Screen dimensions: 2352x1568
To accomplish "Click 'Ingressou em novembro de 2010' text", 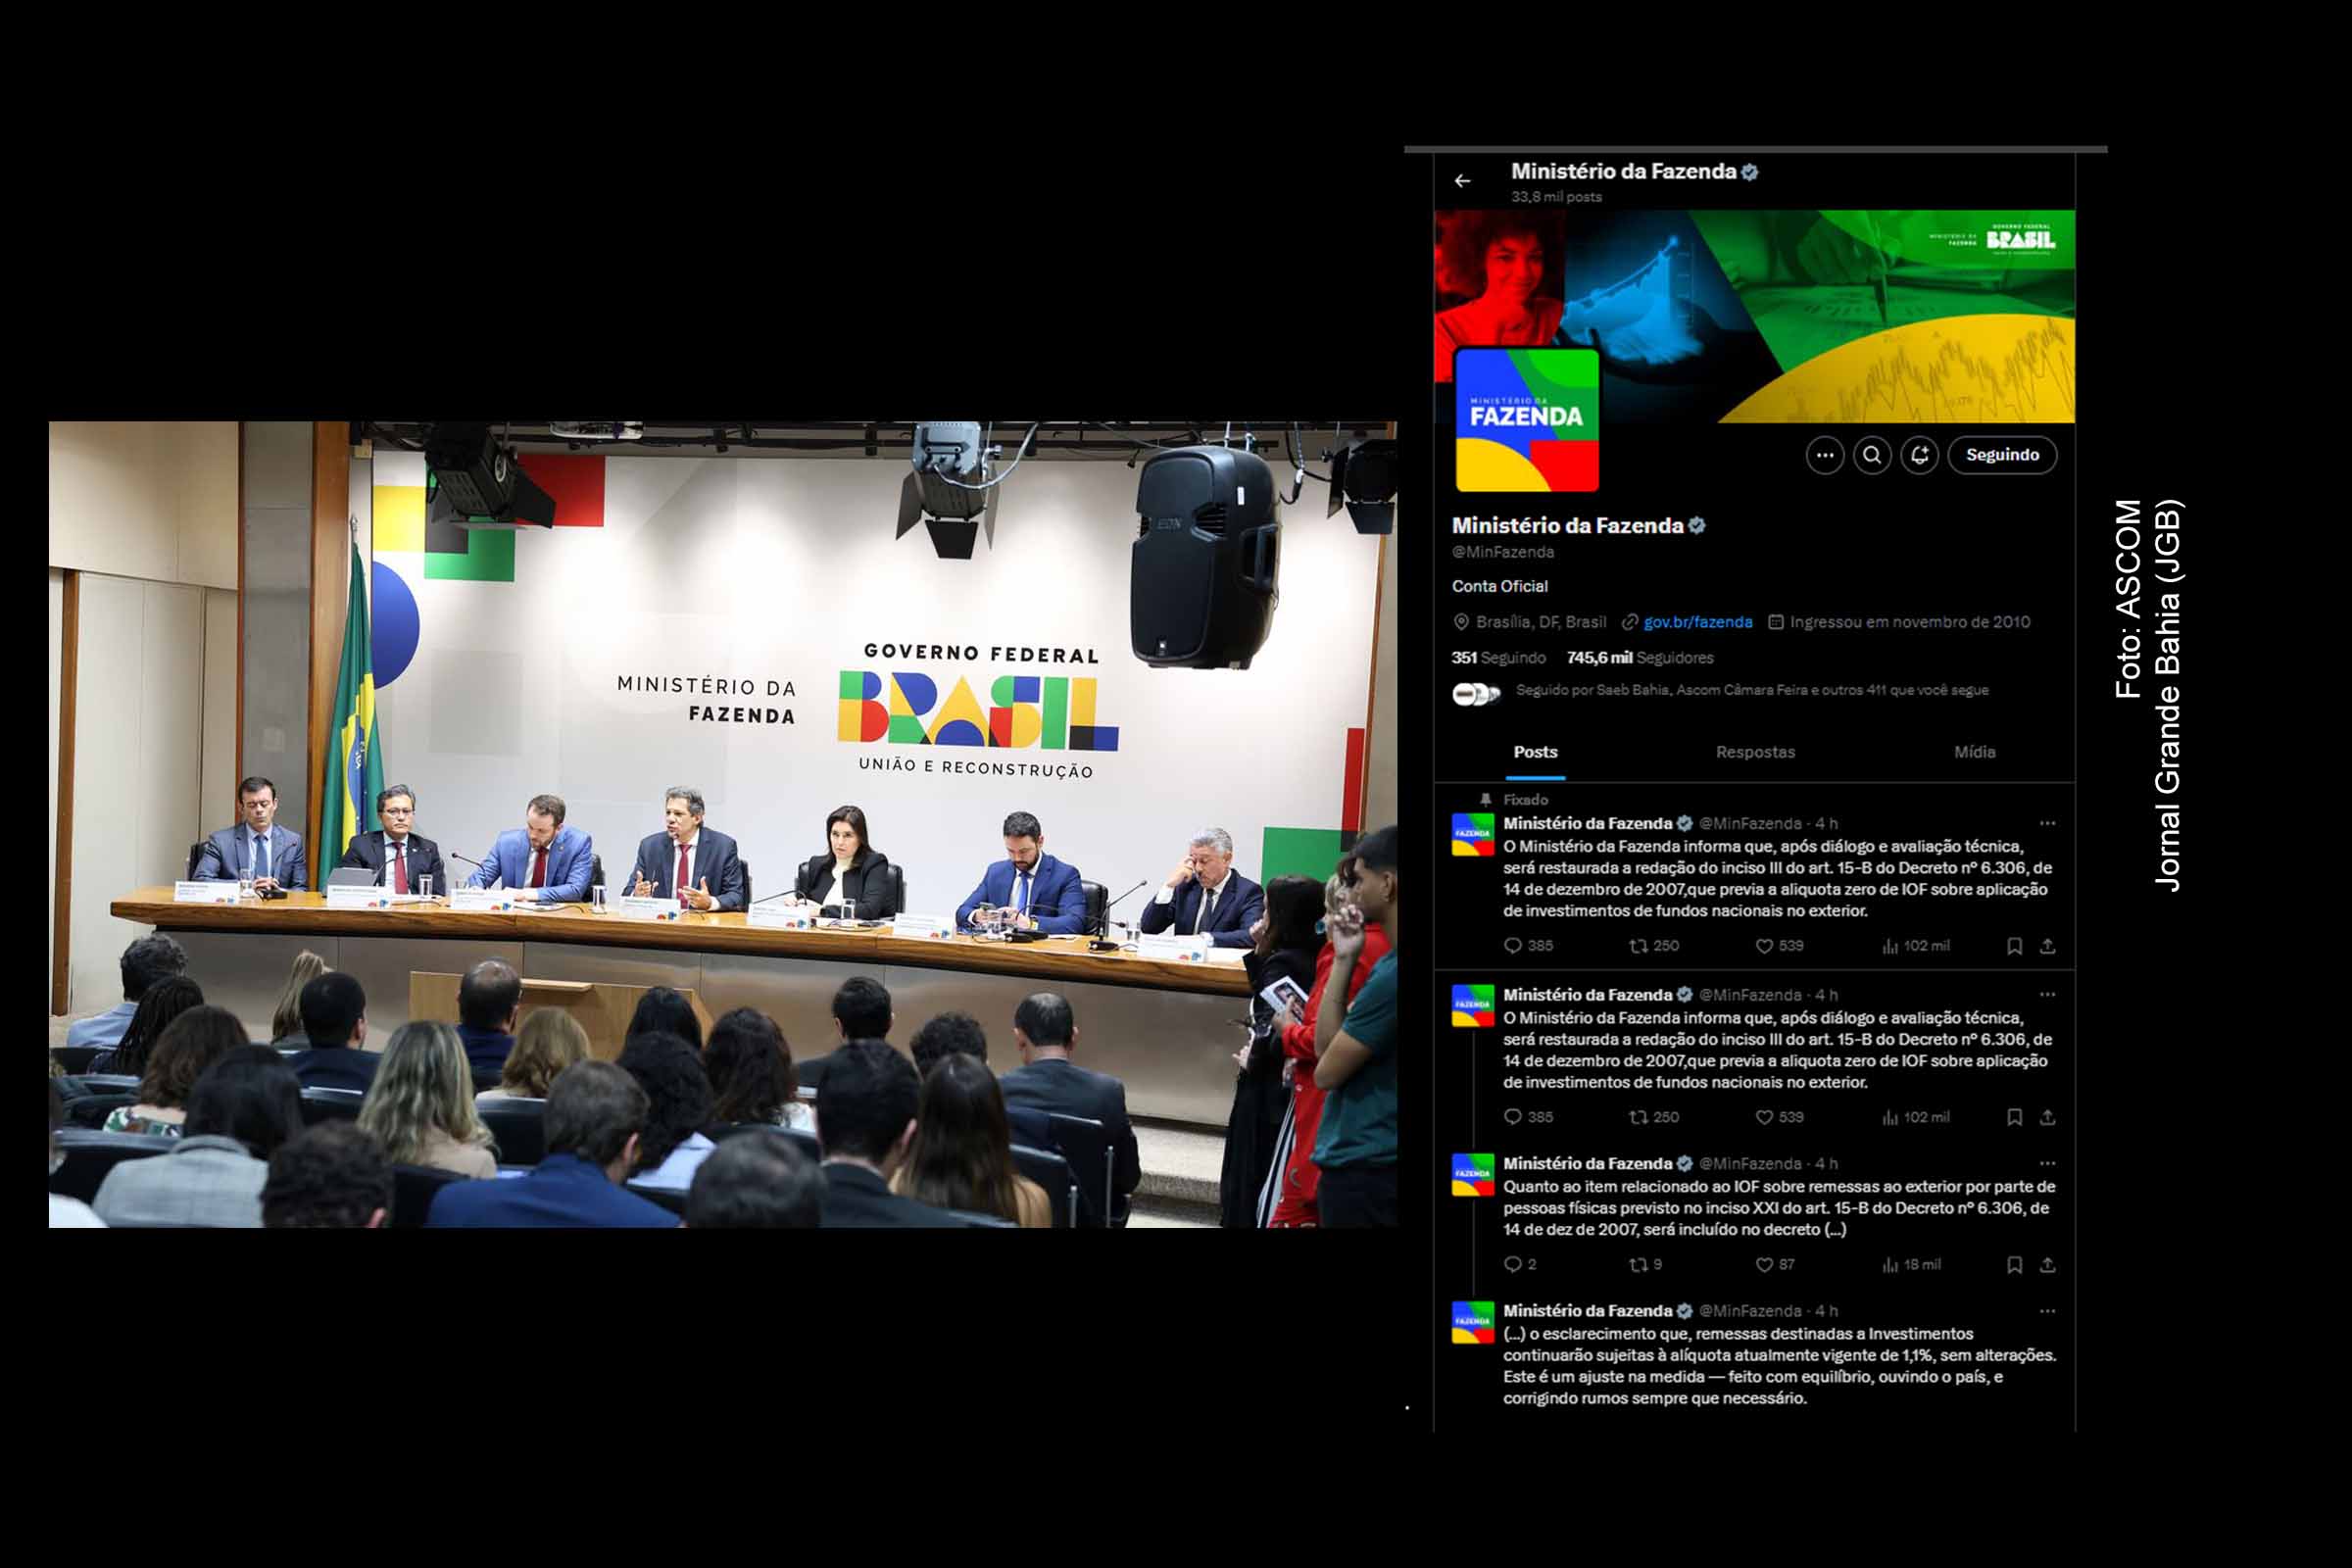I will 1910,622.
